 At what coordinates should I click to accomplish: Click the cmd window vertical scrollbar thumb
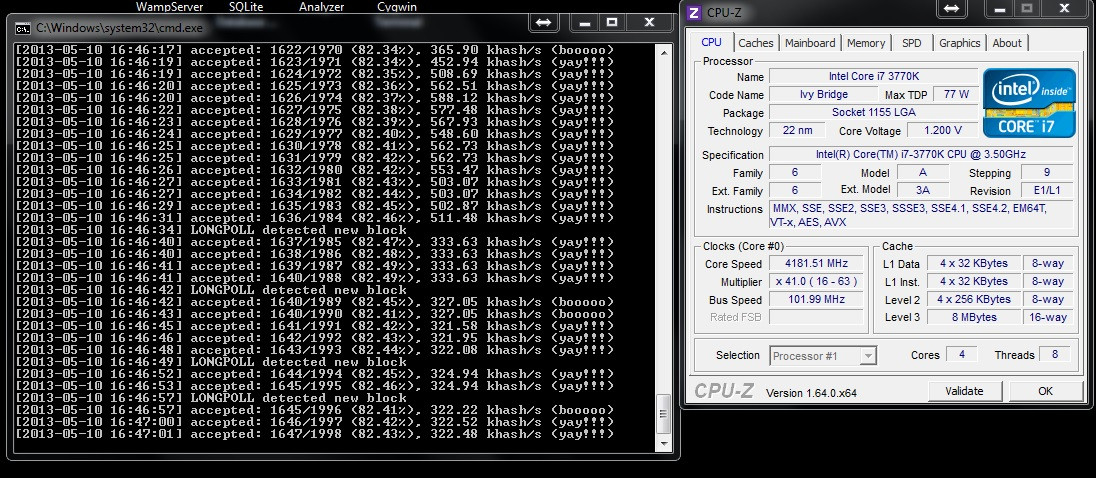pos(664,415)
